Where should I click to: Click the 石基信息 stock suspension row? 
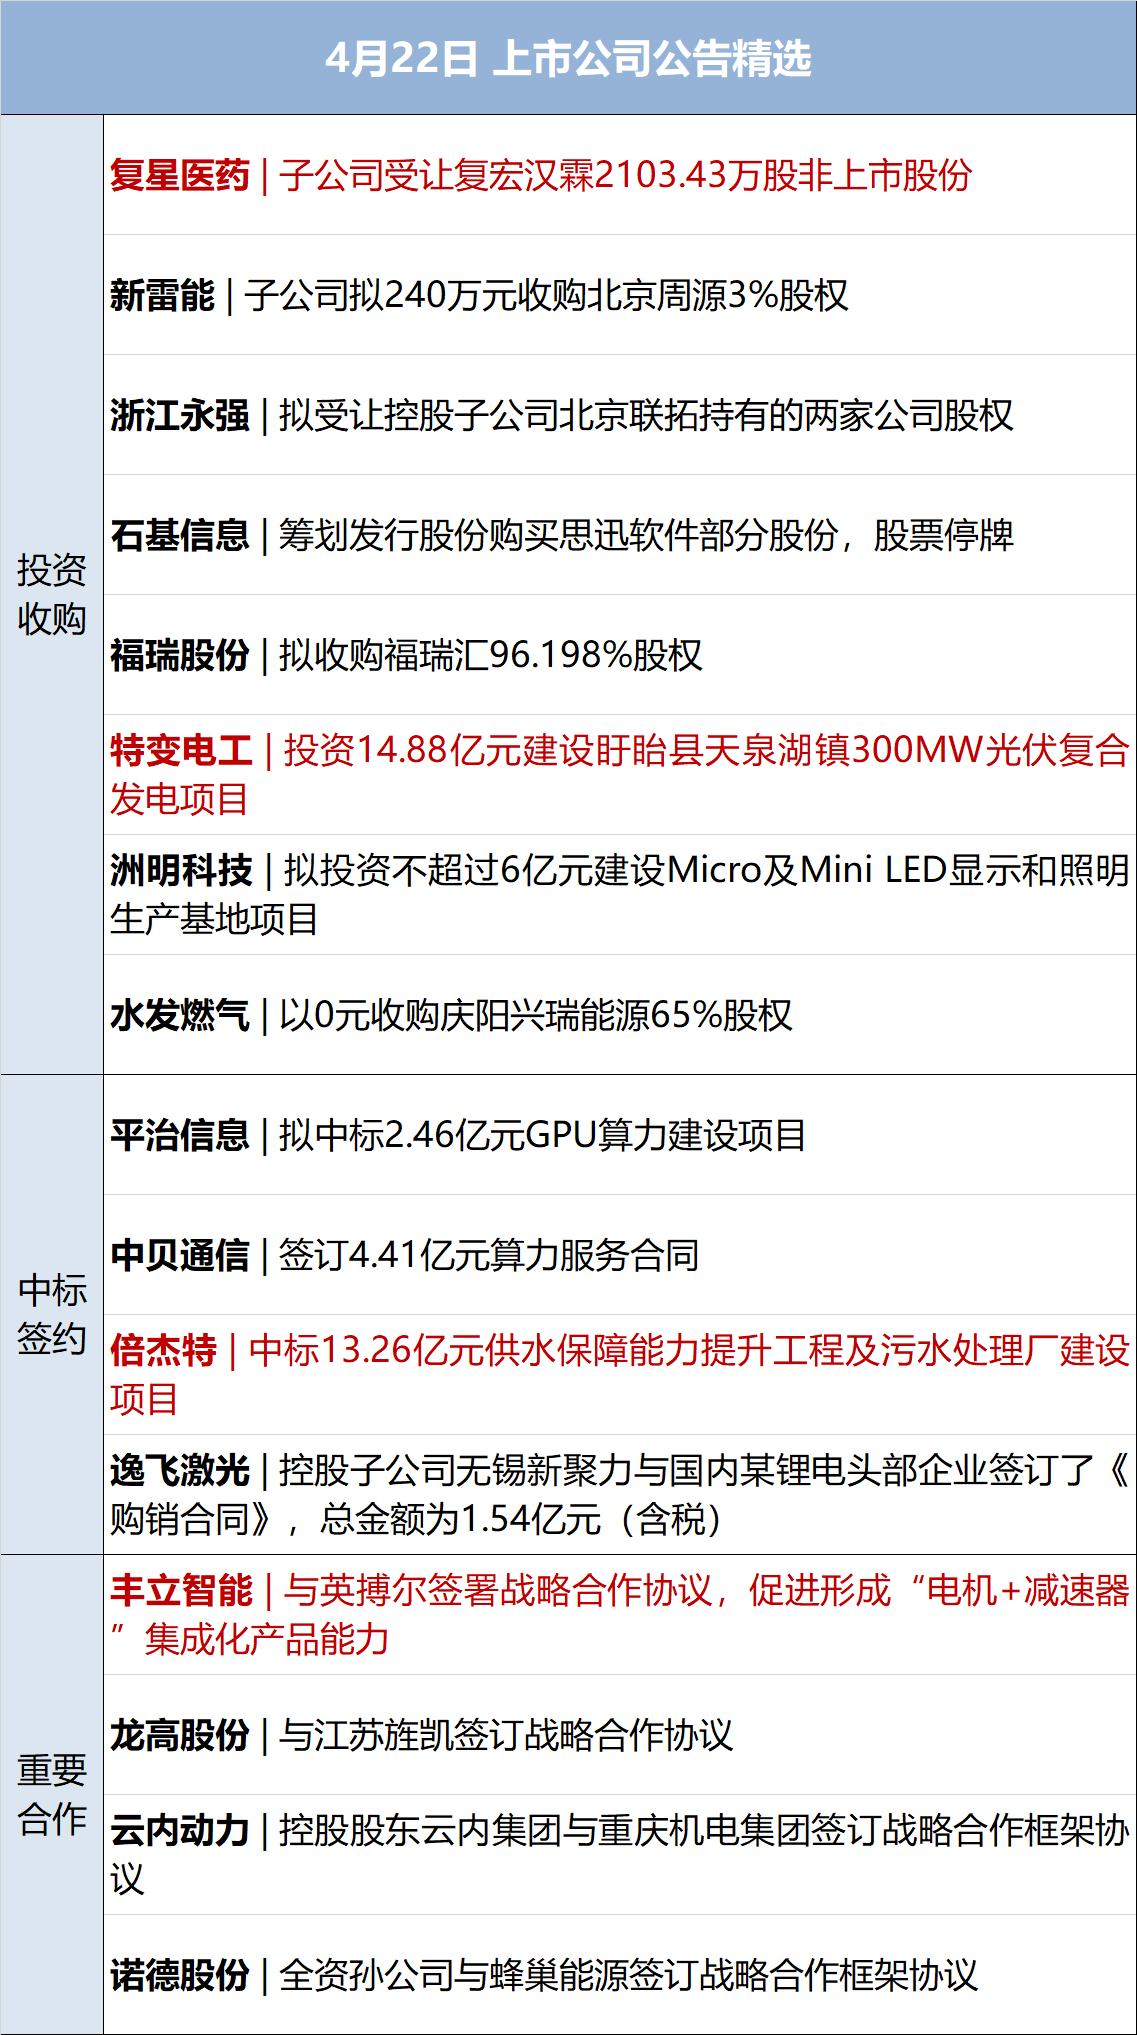pyautogui.click(x=620, y=535)
